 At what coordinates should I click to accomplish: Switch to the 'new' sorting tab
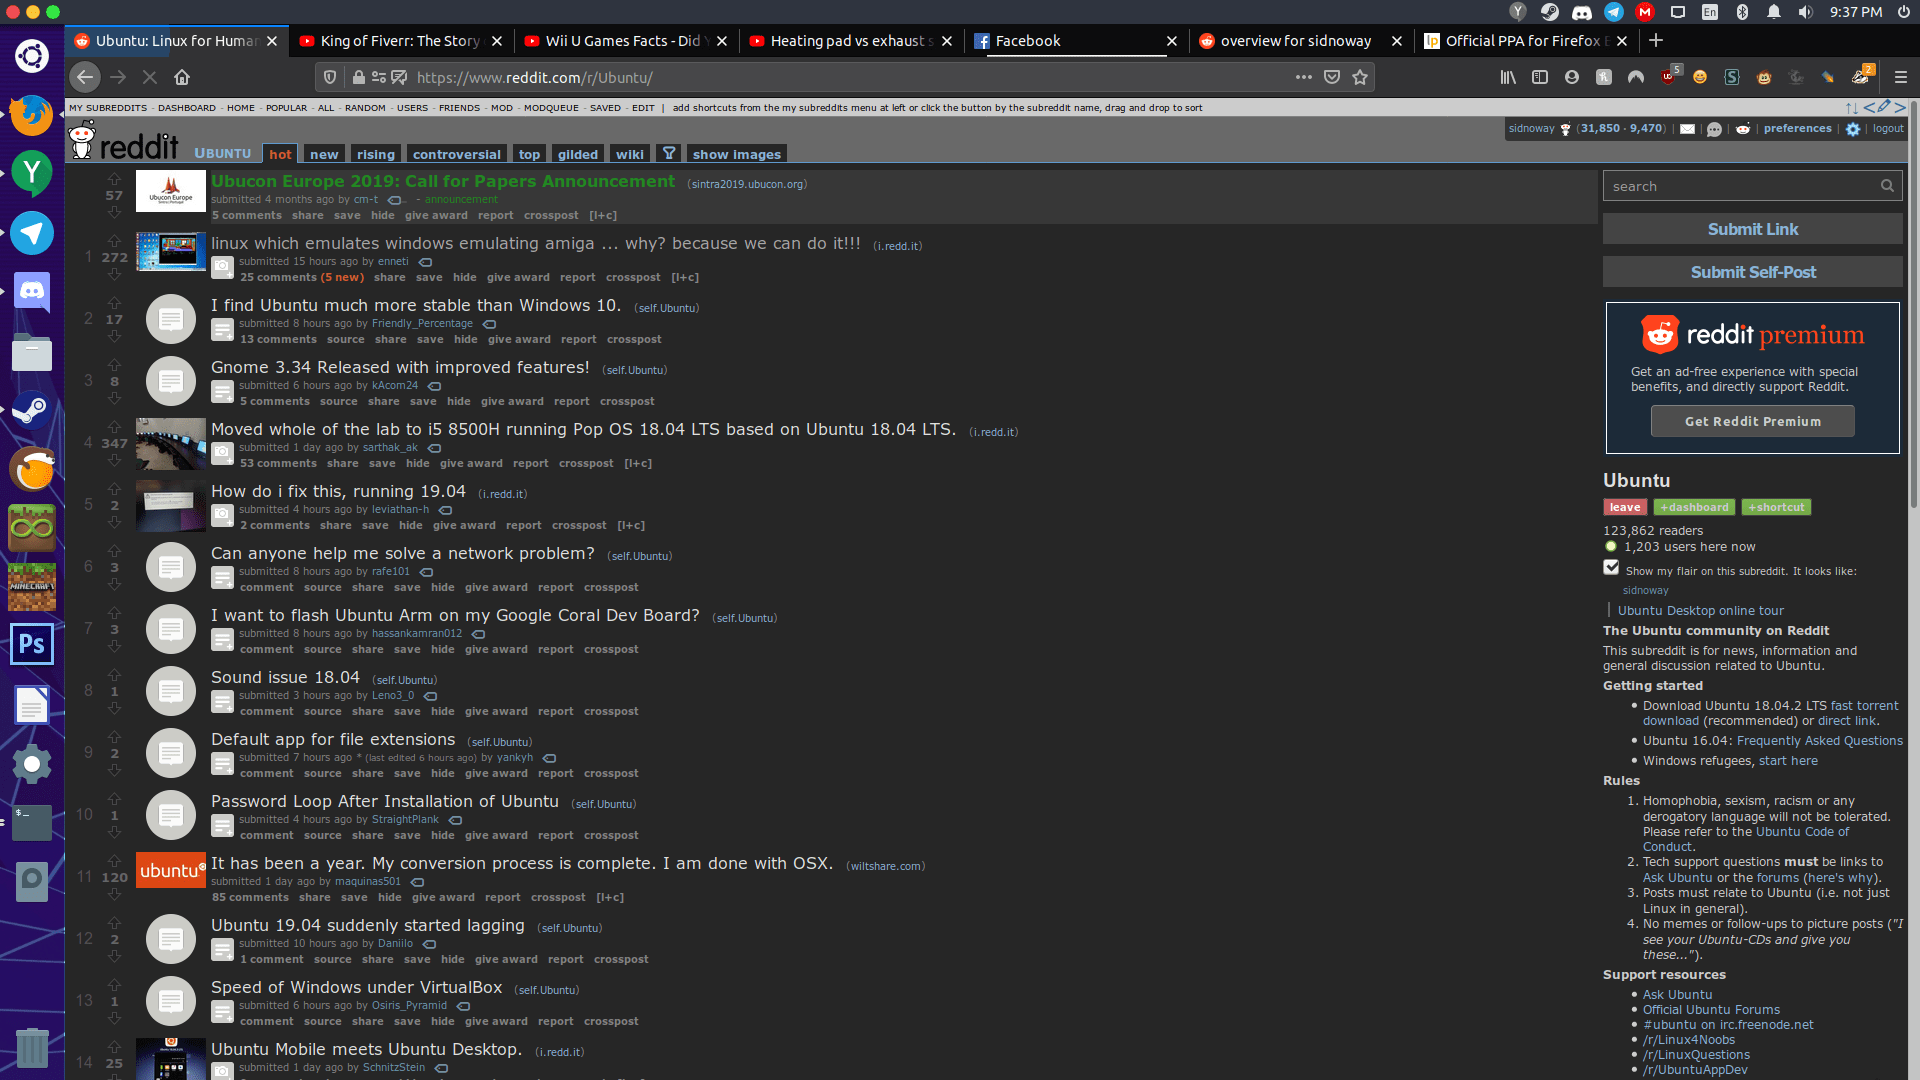[324, 154]
